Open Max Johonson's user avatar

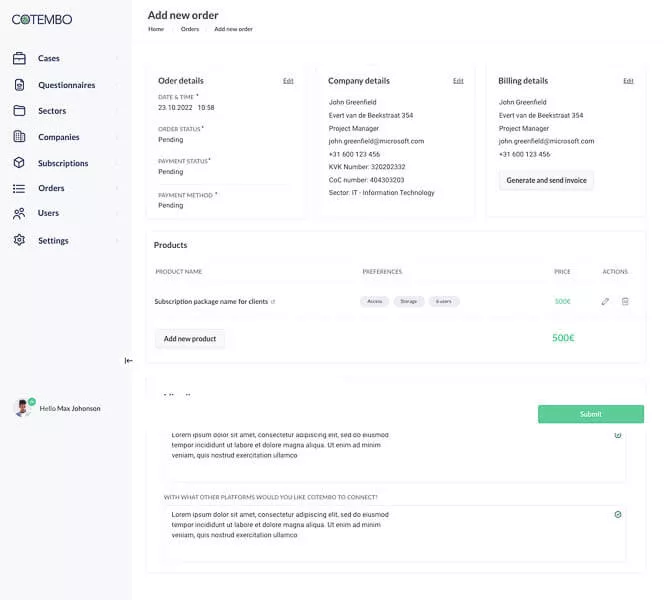(22, 408)
